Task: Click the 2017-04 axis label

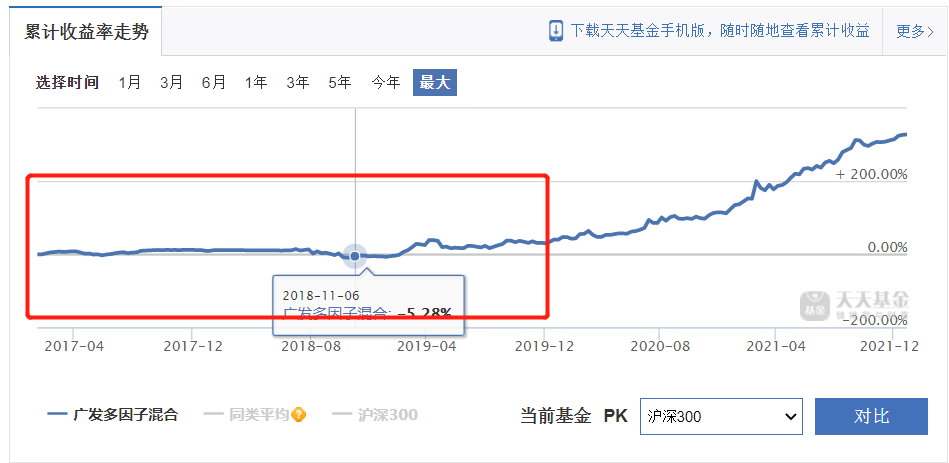Action: pyautogui.click(x=74, y=346)
